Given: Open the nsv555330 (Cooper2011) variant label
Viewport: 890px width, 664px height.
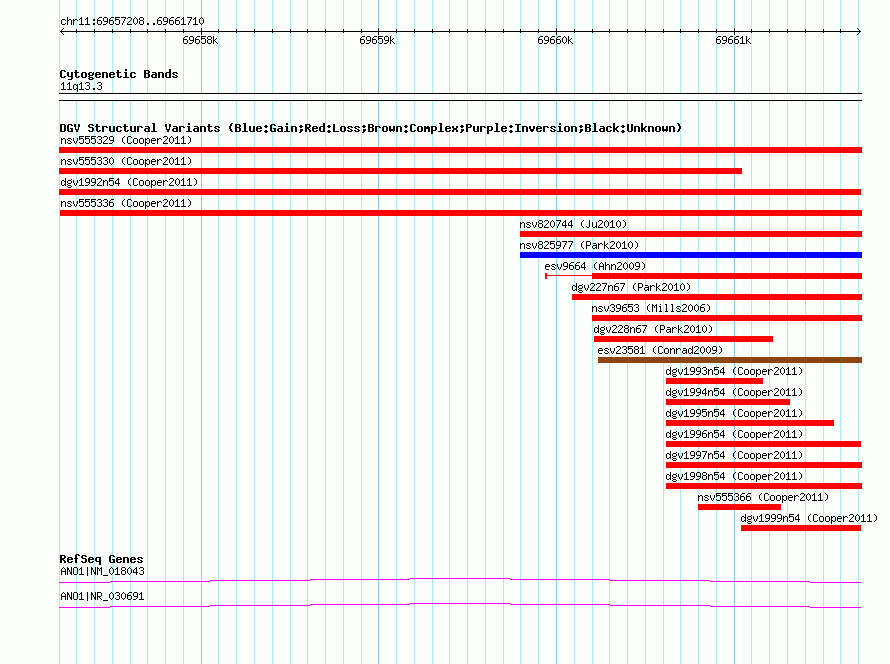Looking at the screenshot, I should [126, 161].
